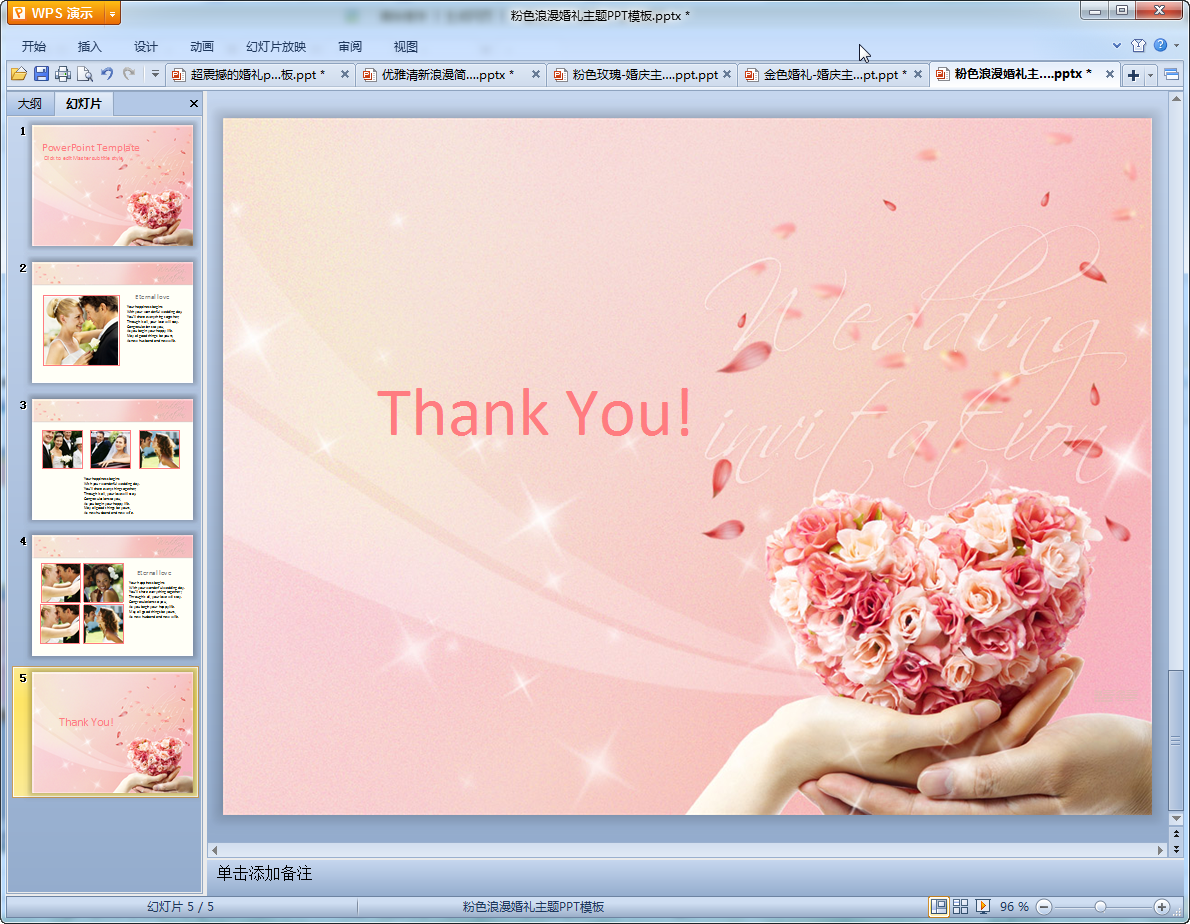
Task: Select slide 3 thumbnail with three photos
Action: coord(112,459)
